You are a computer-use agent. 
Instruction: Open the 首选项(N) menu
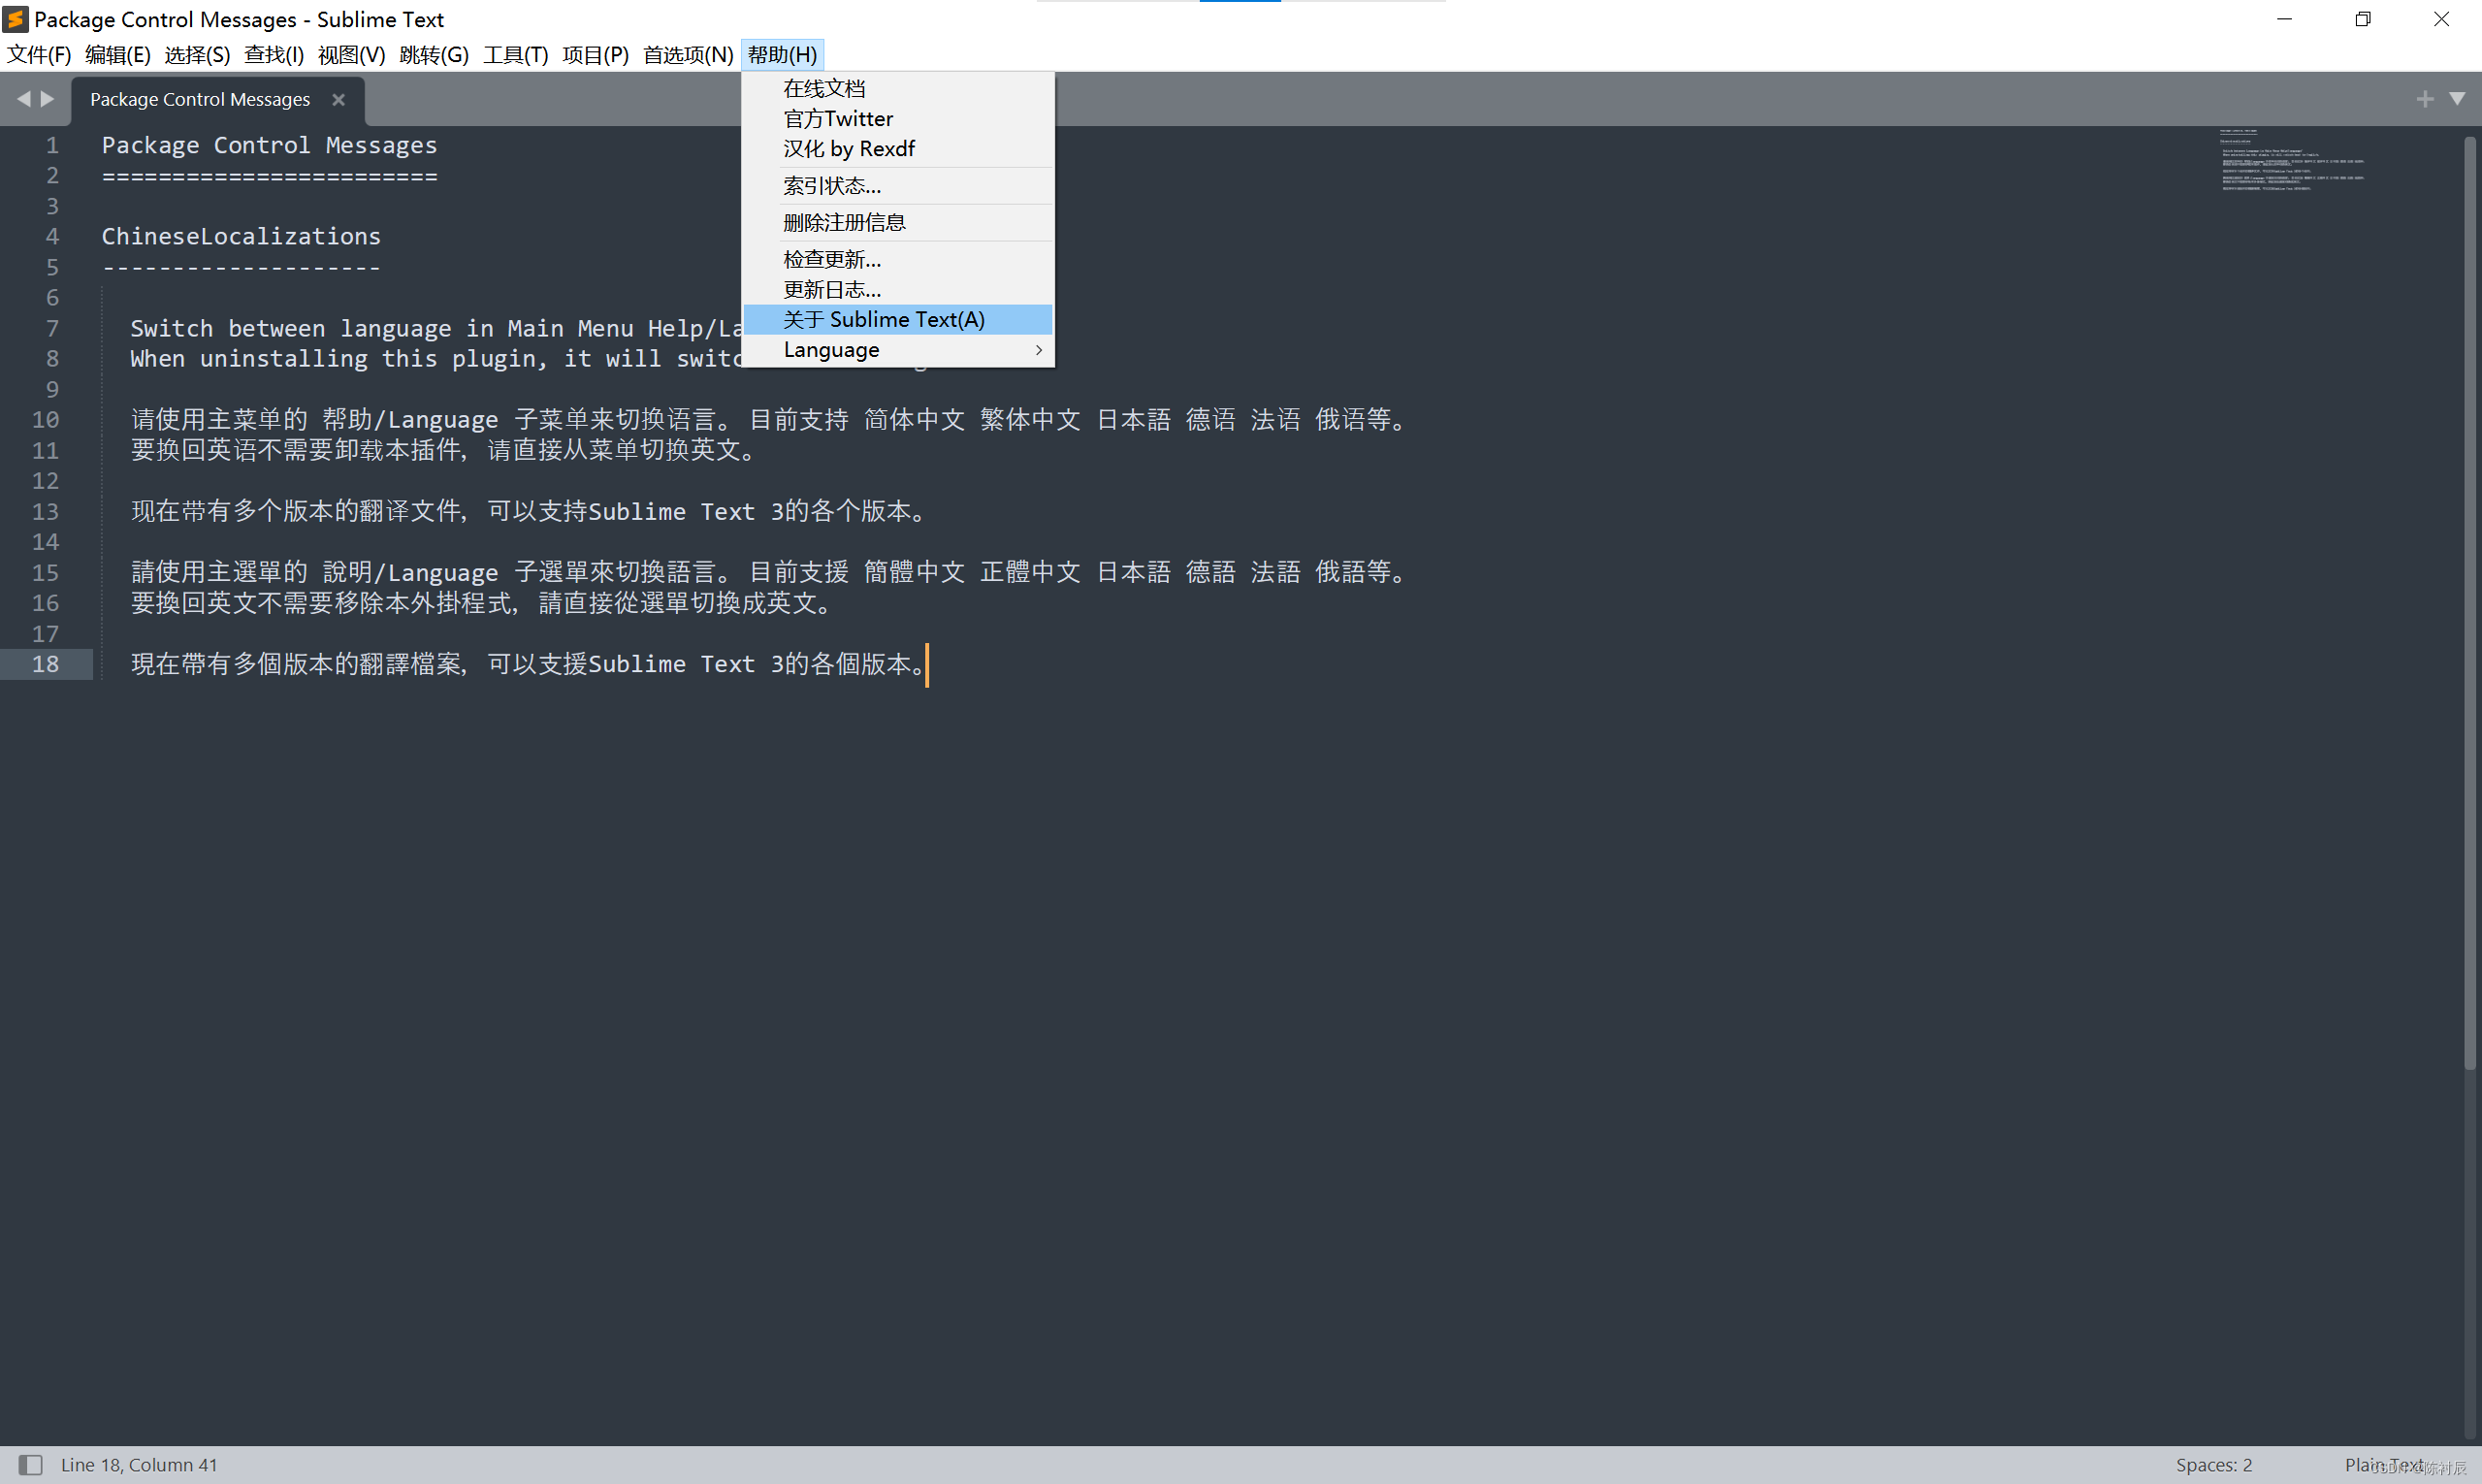tap(687, 54)
